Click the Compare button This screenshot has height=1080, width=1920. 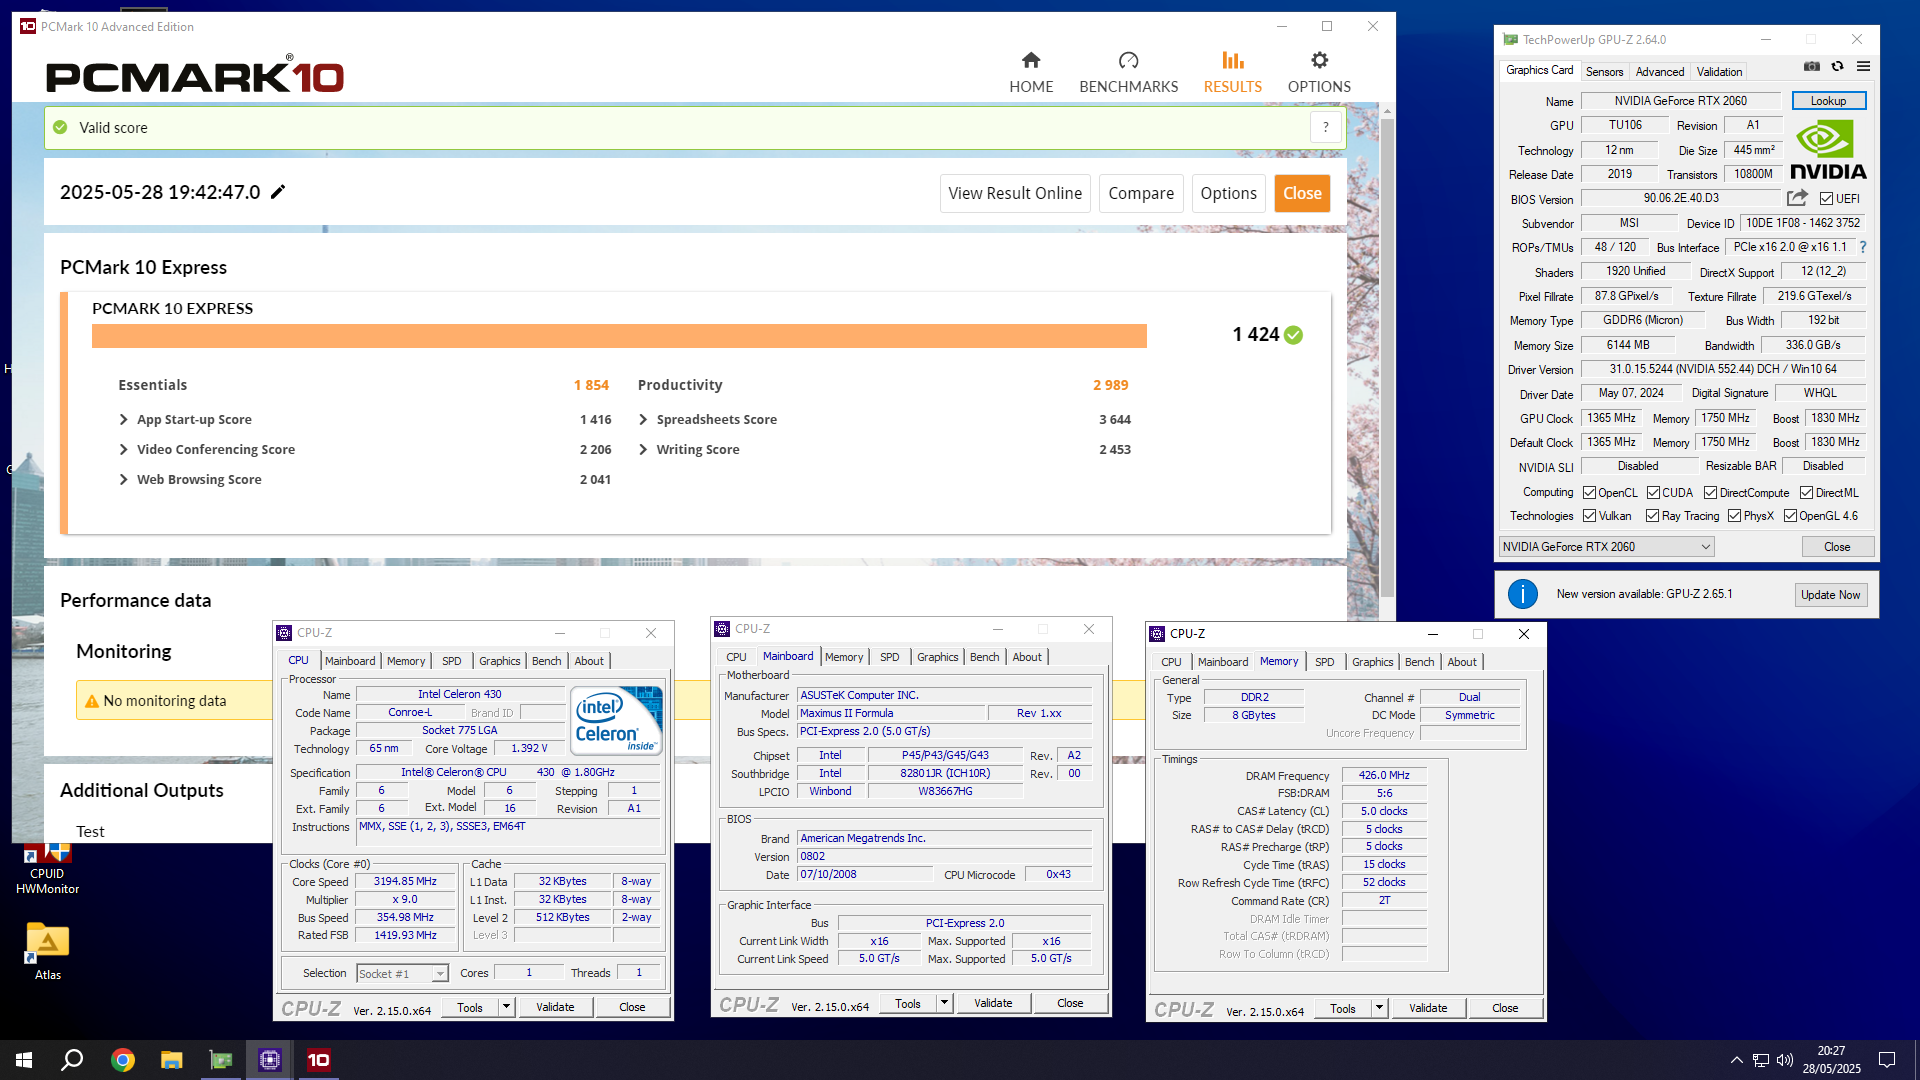pos(1141,193)
